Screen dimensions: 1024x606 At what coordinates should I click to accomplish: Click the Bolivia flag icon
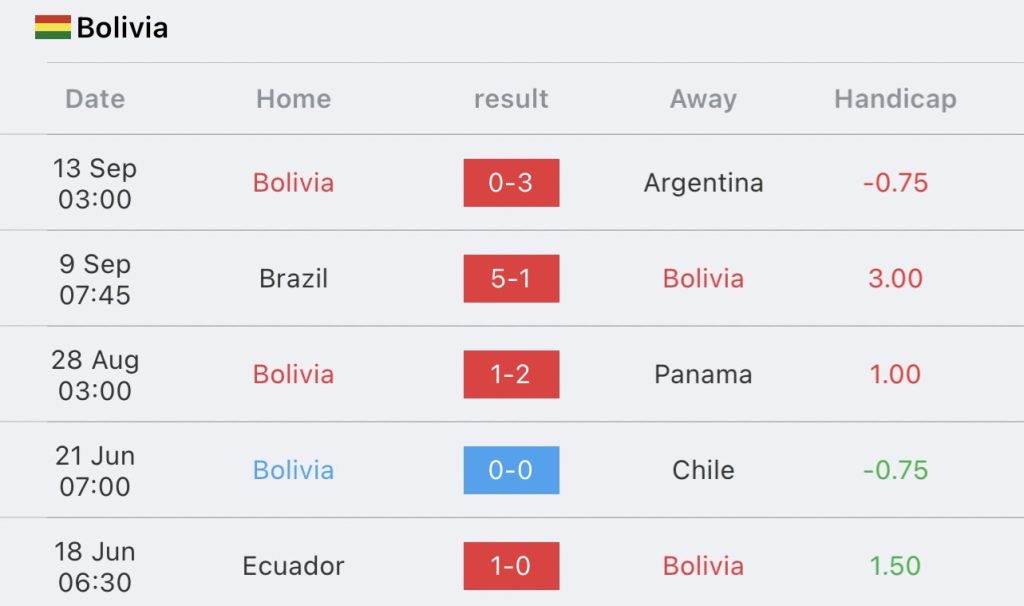coord(52,27)
